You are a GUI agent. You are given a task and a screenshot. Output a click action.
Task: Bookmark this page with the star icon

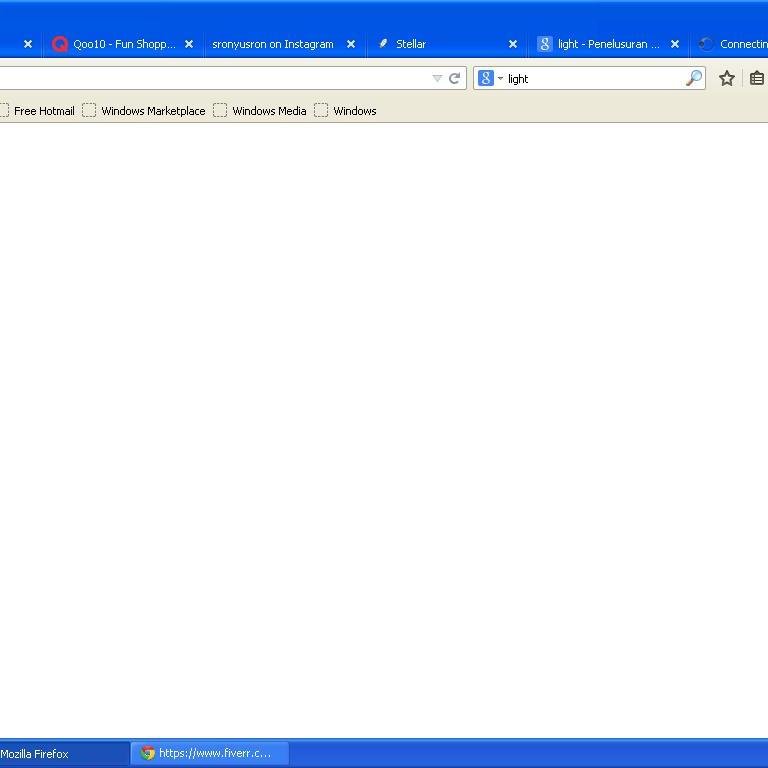pyautogui.click(x=727, y=78)
